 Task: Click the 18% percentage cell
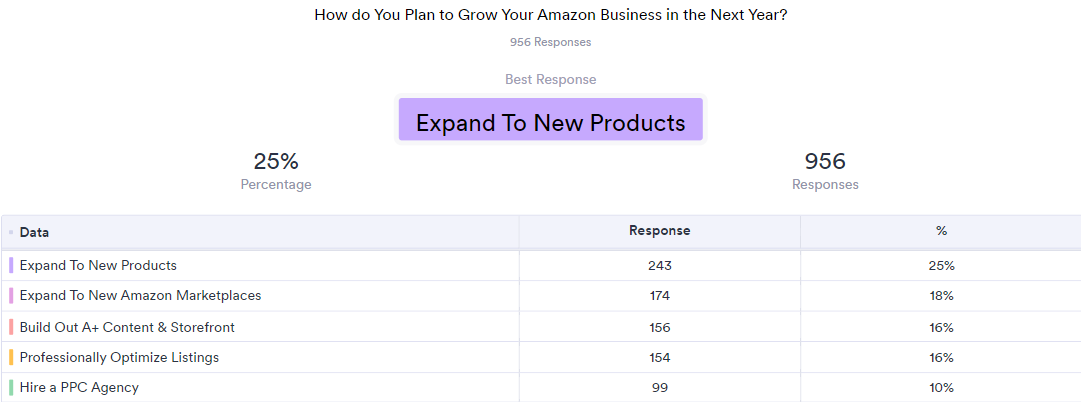[x=941, y=296]
